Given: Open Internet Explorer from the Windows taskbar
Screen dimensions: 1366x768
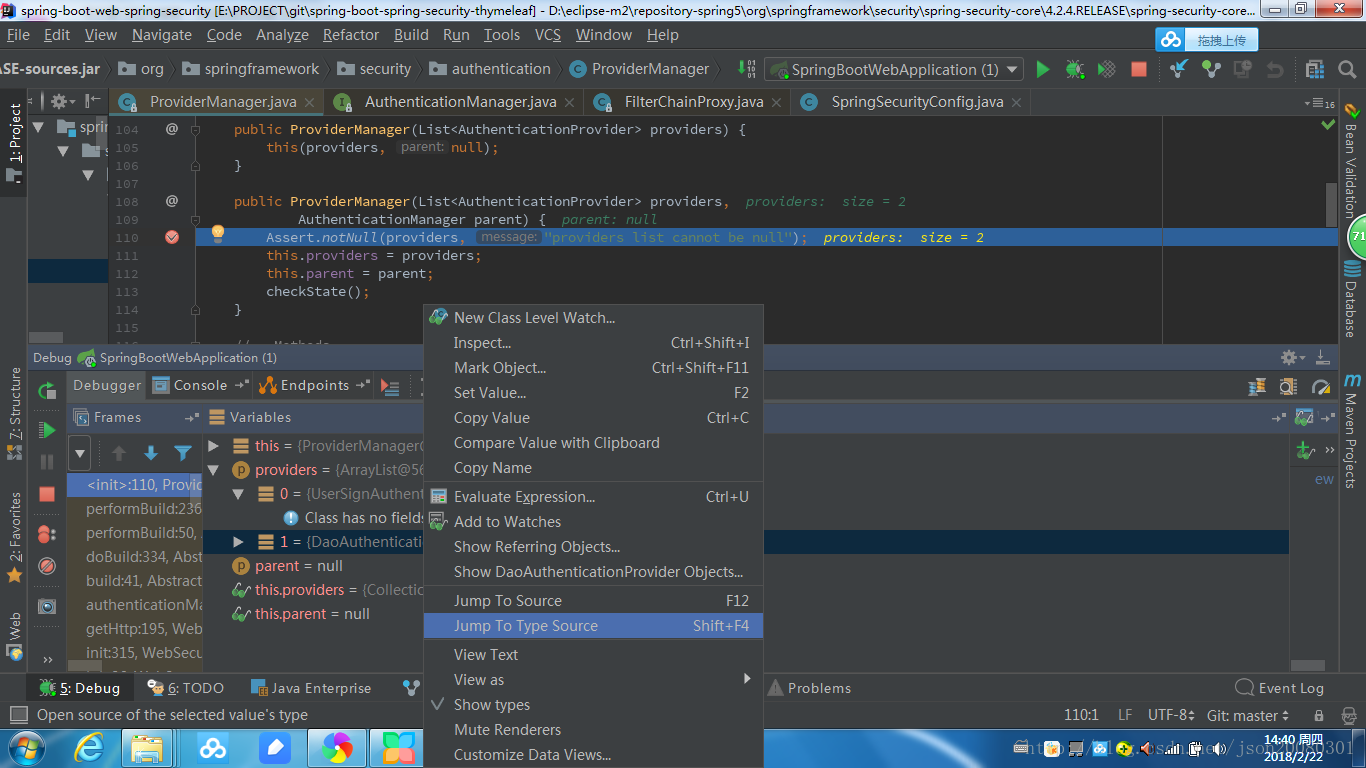Looking at the screenshot, I should click(x=91, y=746).
